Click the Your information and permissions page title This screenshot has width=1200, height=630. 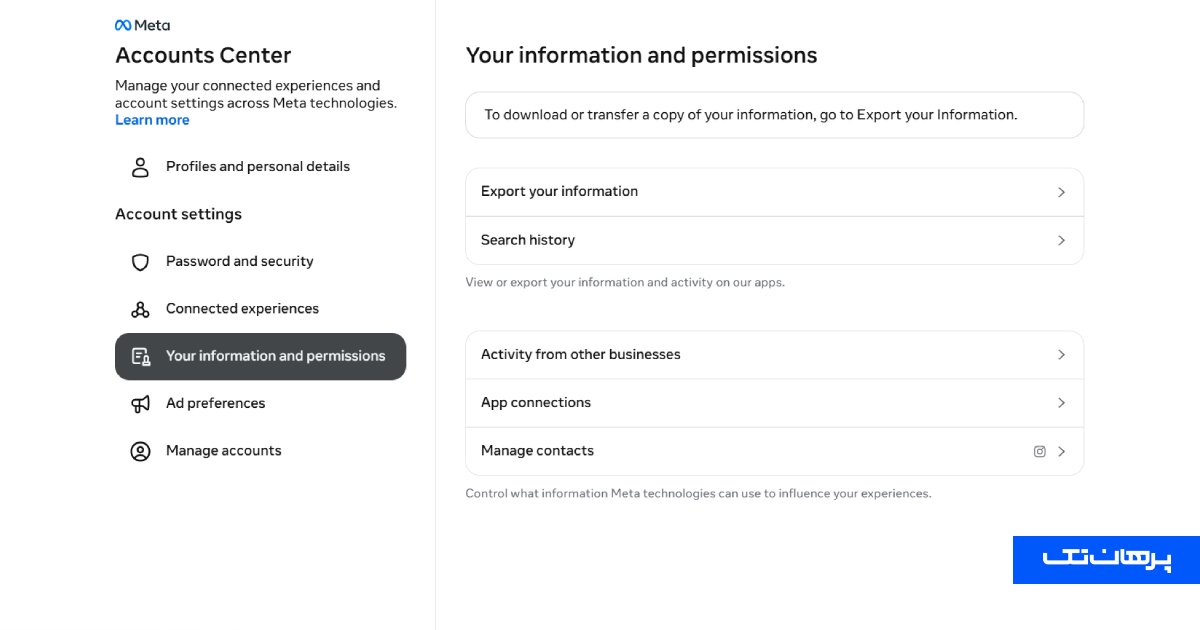(641, 55)
